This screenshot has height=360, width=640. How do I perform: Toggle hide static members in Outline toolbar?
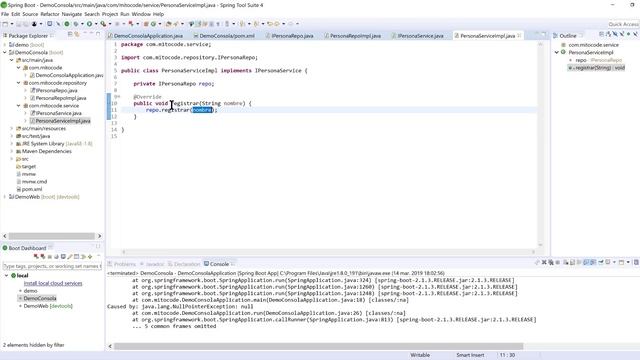(622, 34)
